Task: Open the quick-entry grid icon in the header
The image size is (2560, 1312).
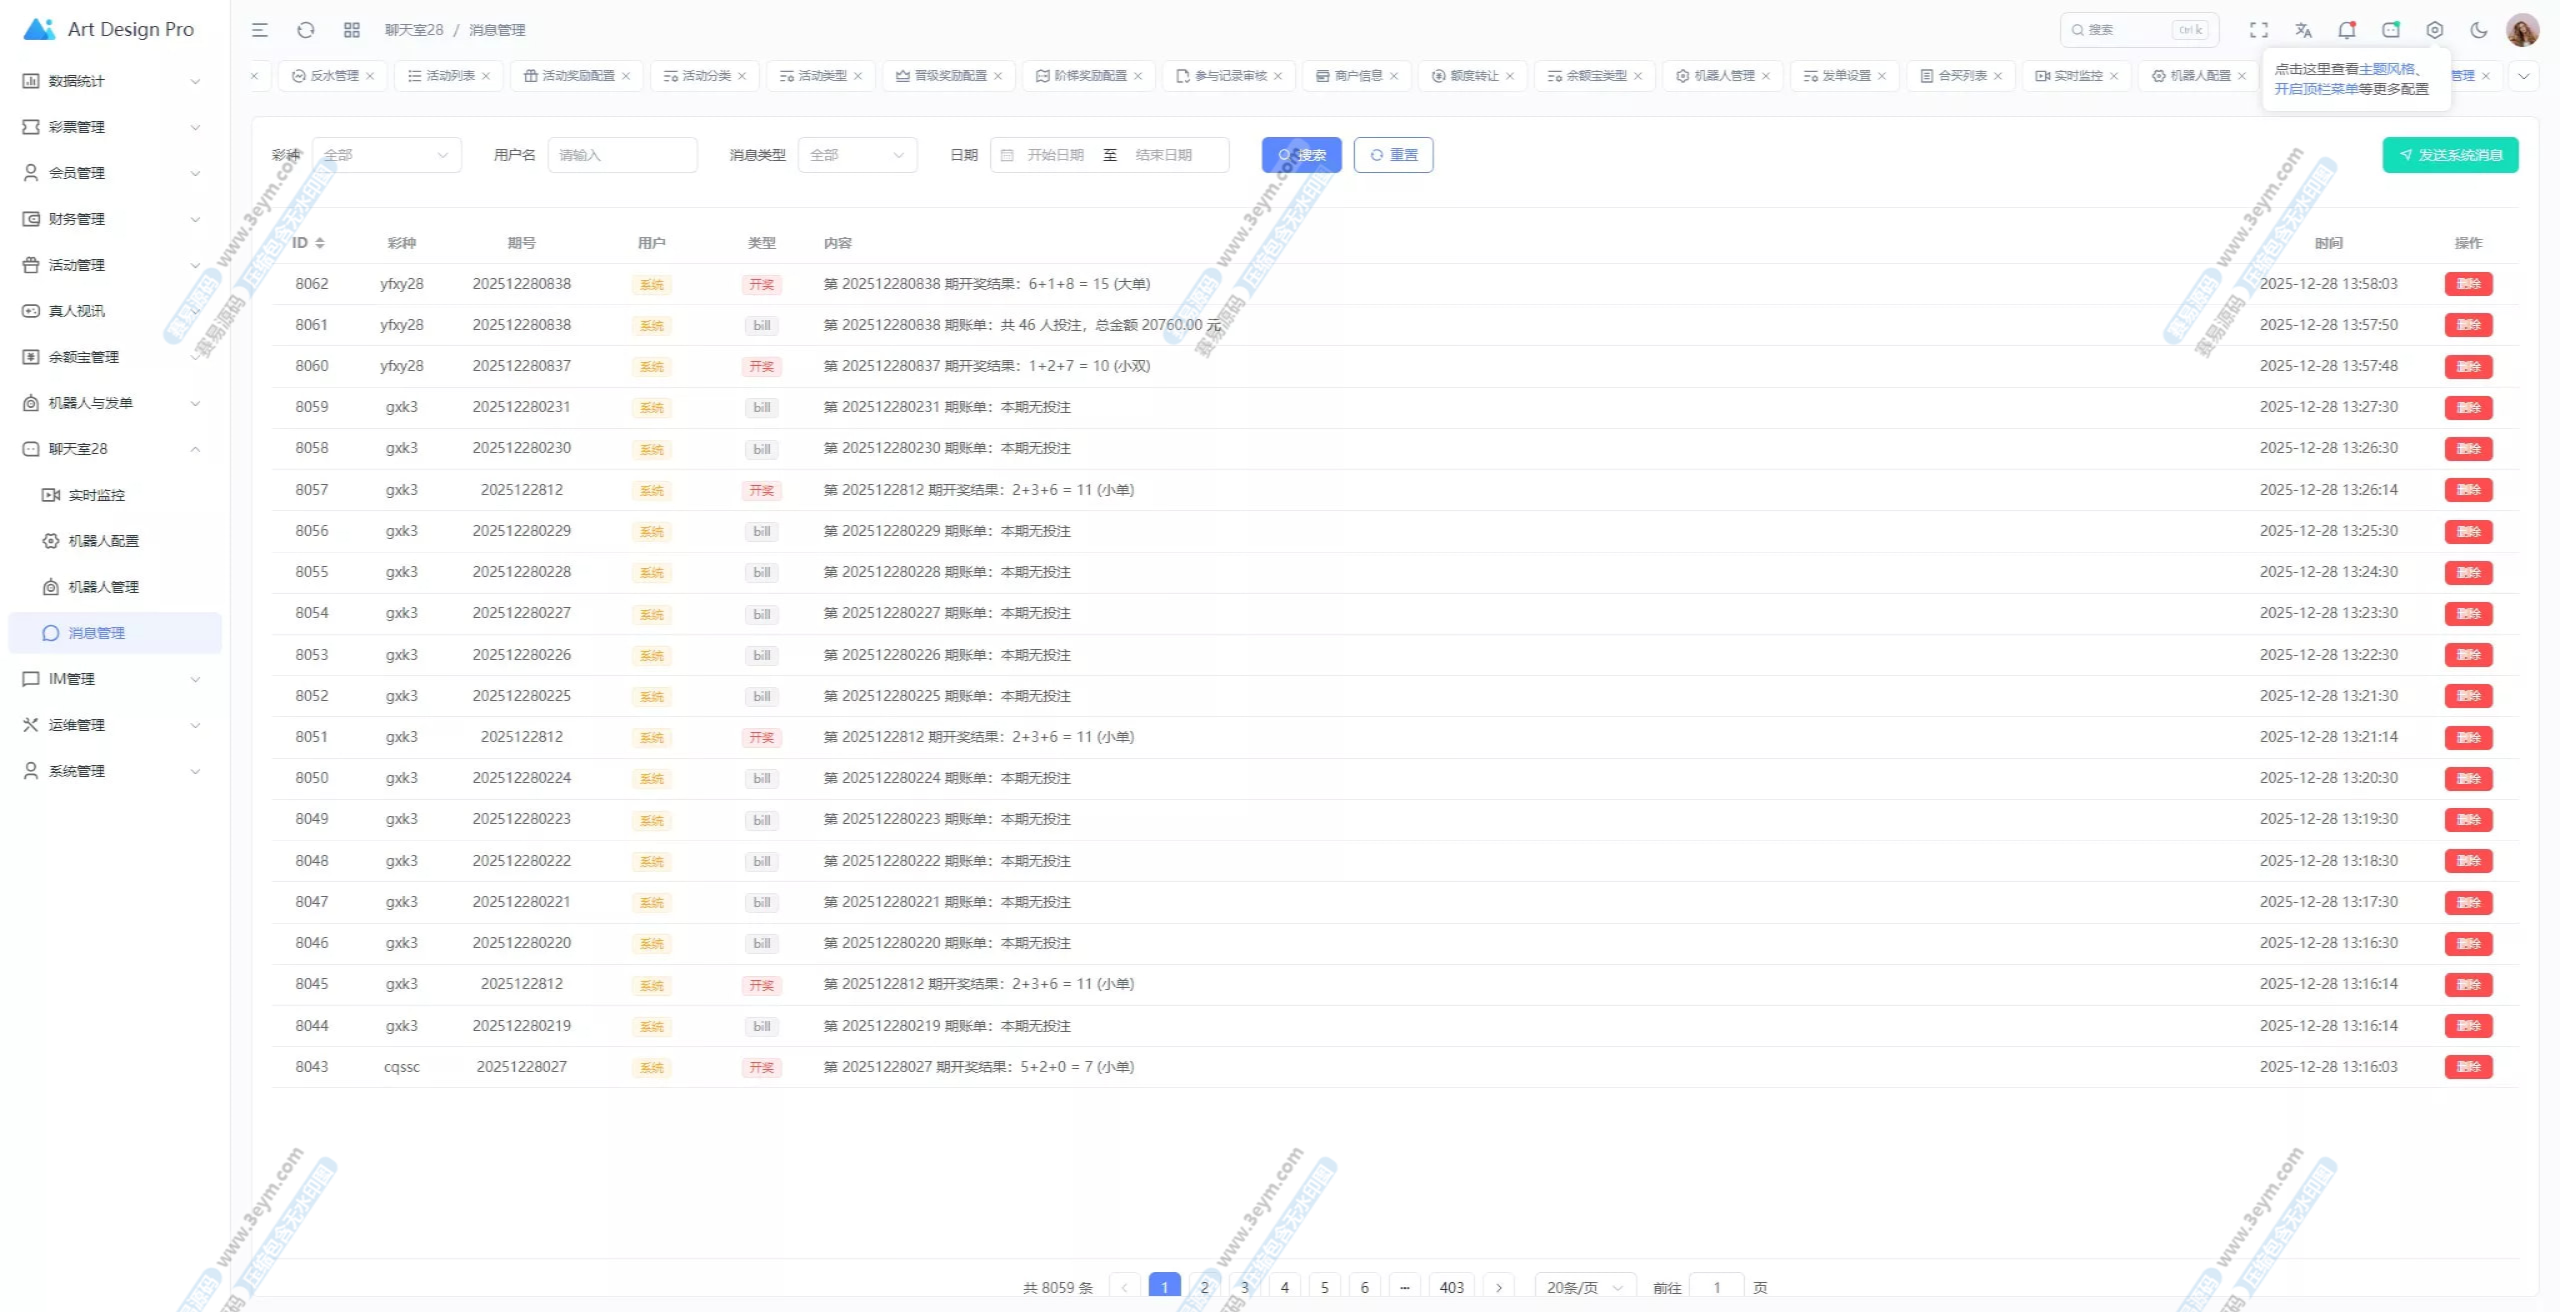Action: [x=352, y=30]
